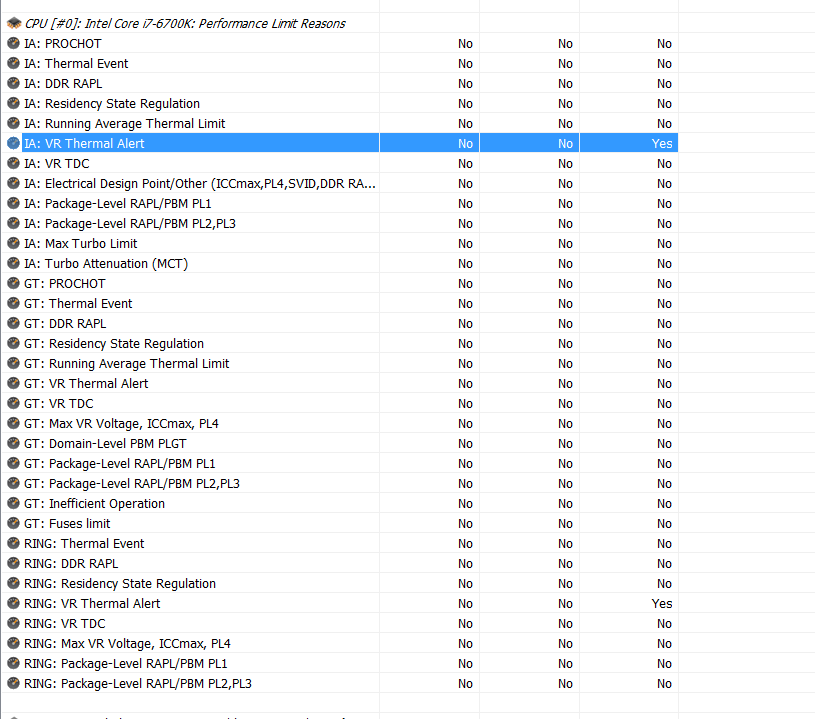Select the GT: Package-Level RAPL/PBM PL2,PL3 label
The height and width of the screenshot is (719, 815).
[x=132, y=484]
